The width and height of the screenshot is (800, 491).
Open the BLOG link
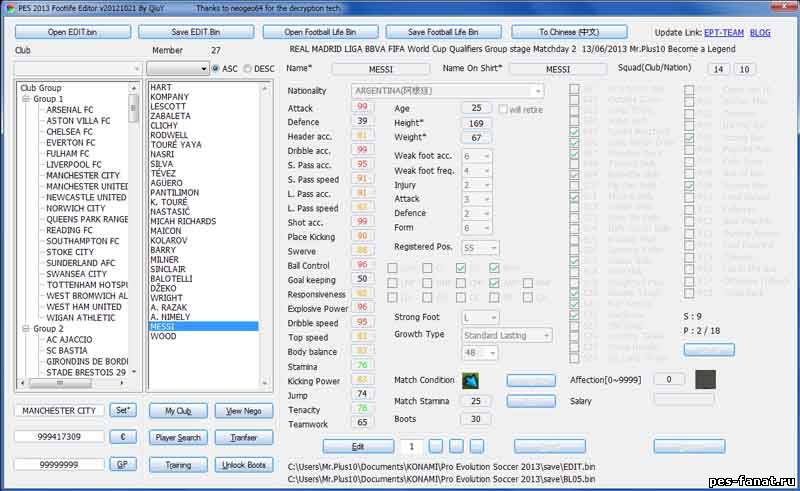tap(760, 33)
